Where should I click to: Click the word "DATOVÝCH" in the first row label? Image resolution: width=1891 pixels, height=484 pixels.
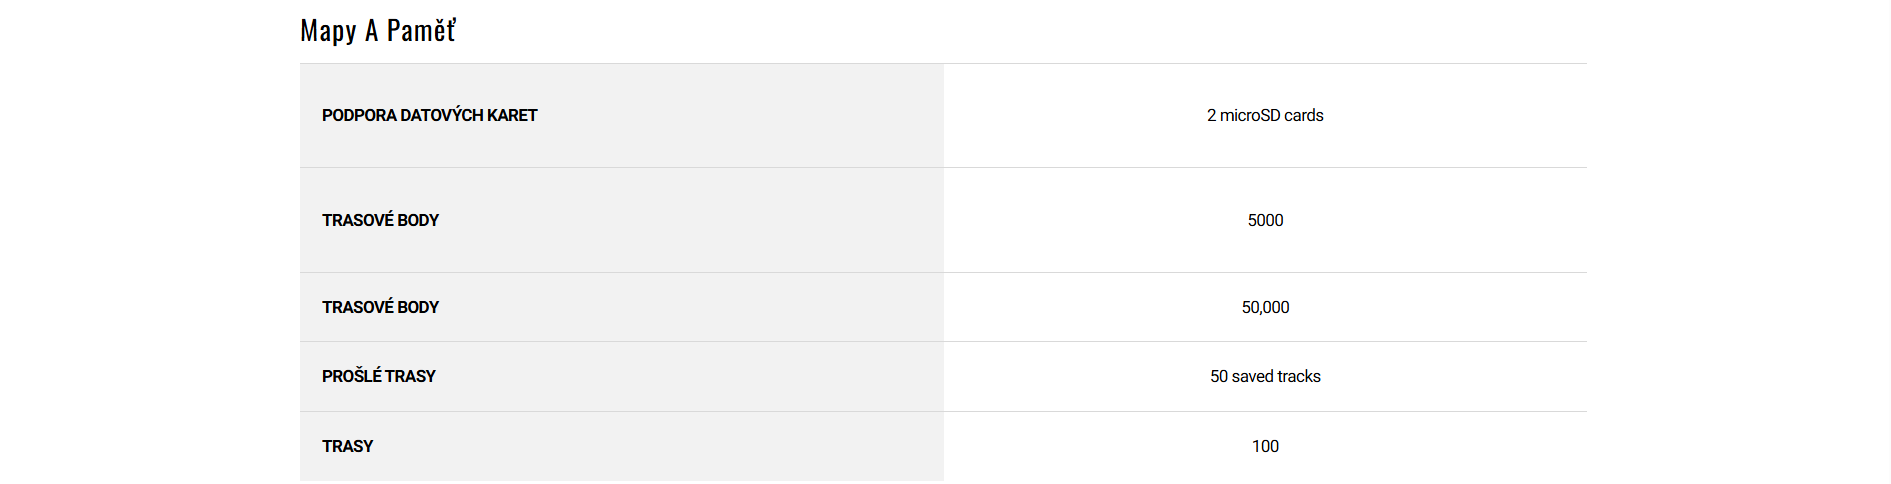pyautogui.click(x=442, y=116)
